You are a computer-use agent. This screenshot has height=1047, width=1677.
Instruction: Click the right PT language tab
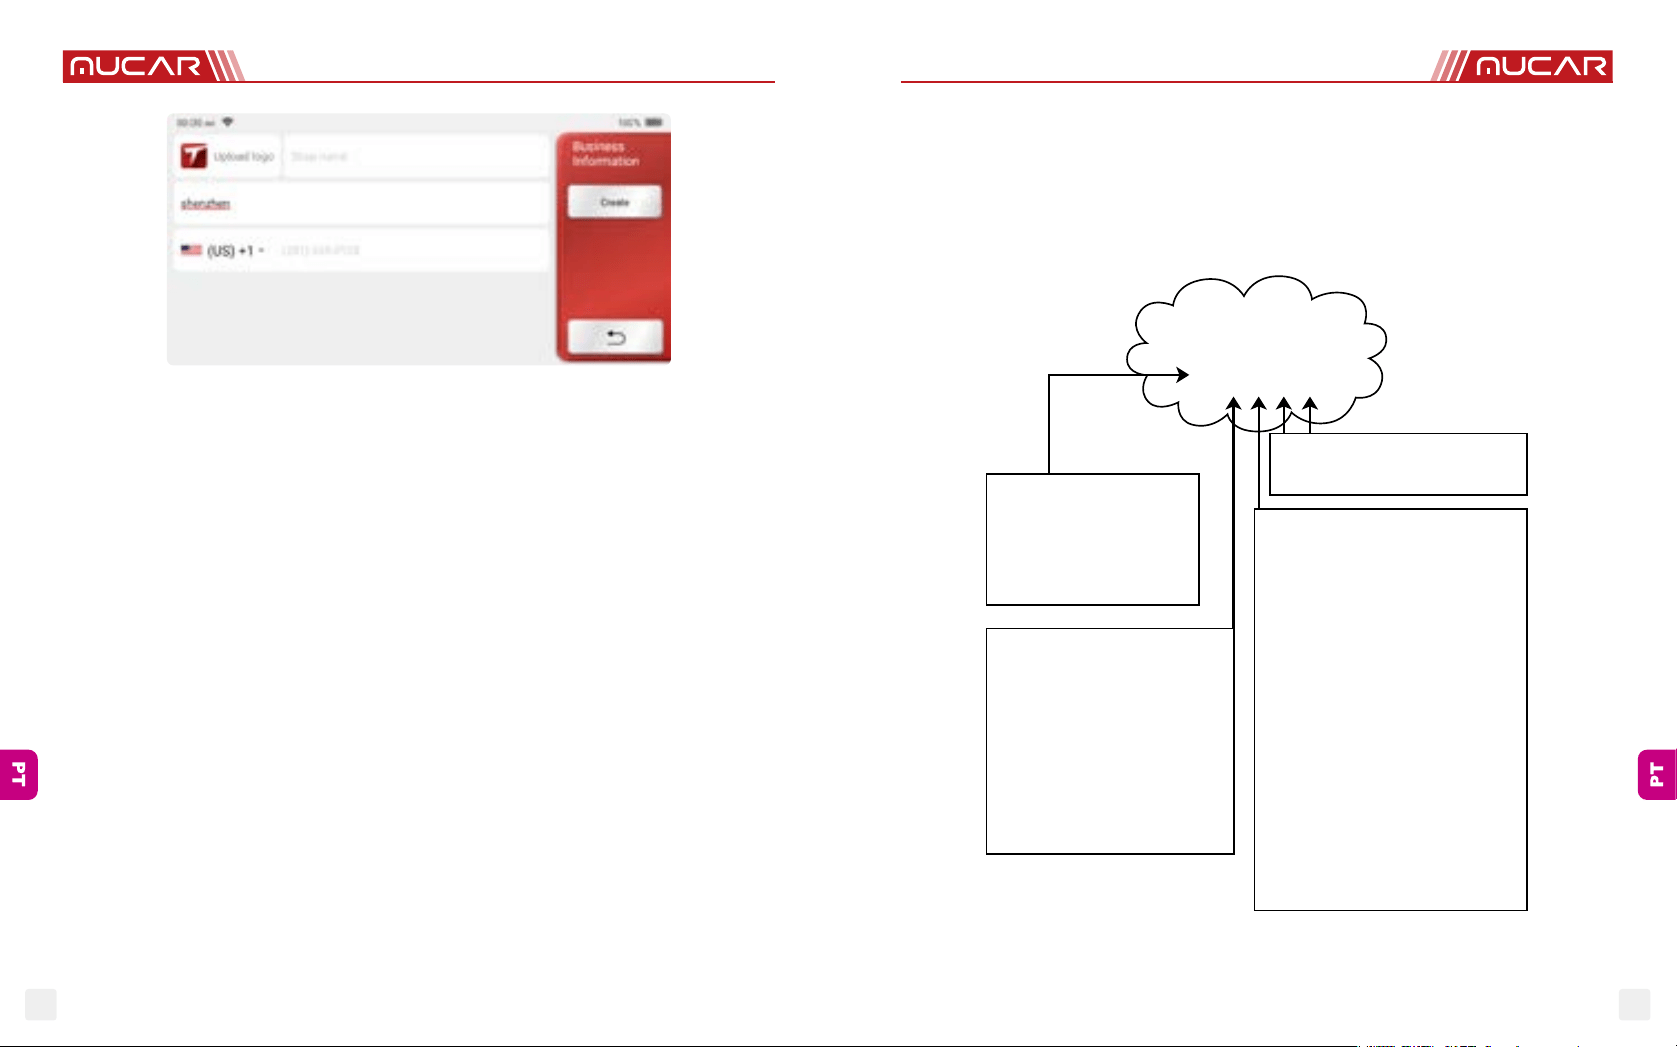pyautogui.click(x=1657, y=774)
